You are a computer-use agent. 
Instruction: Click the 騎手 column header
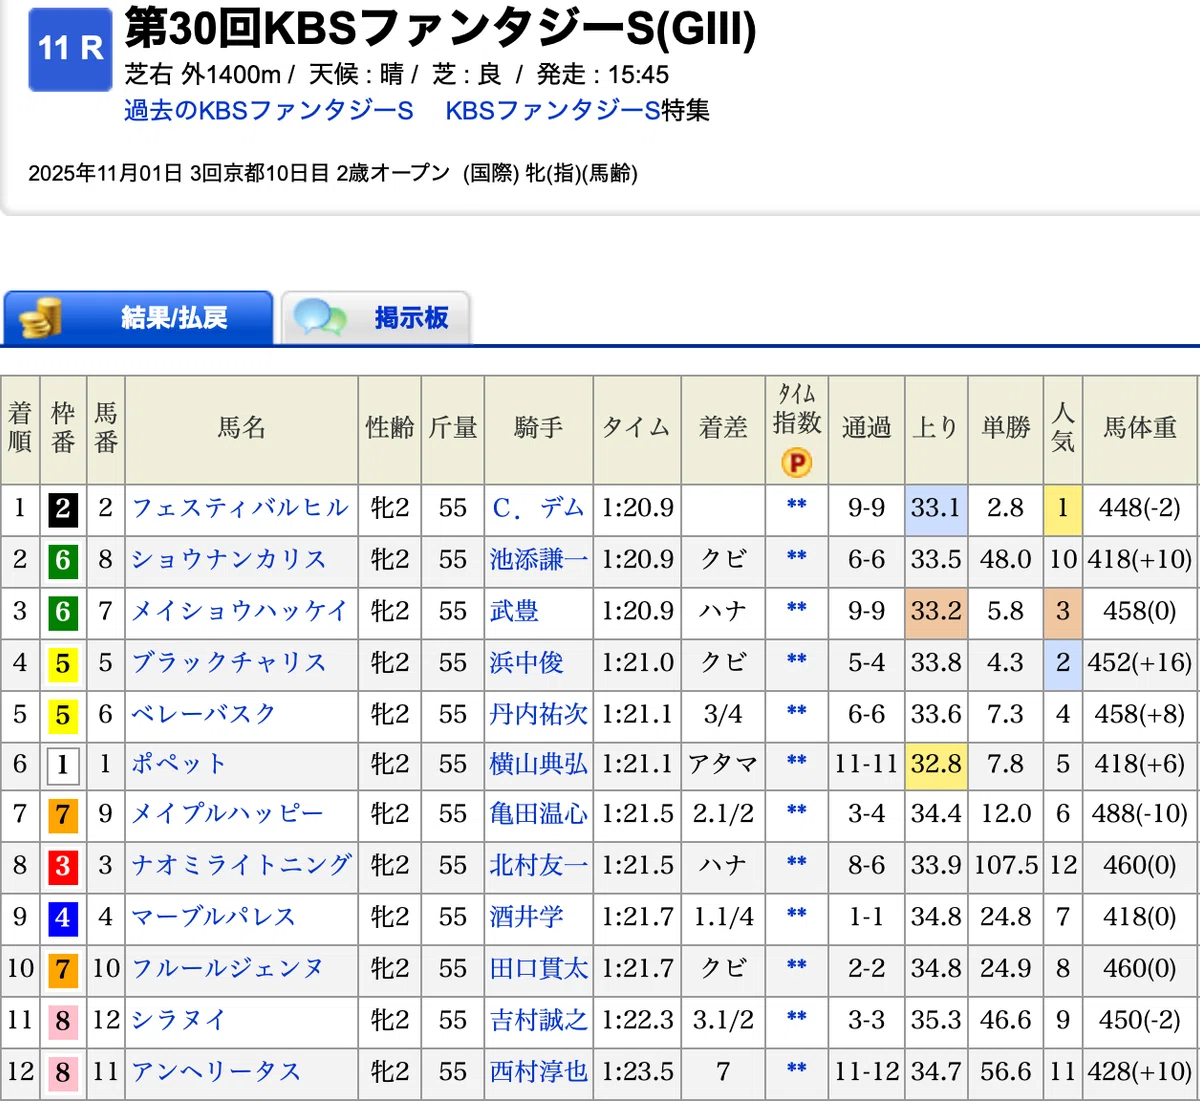point(539,430)
